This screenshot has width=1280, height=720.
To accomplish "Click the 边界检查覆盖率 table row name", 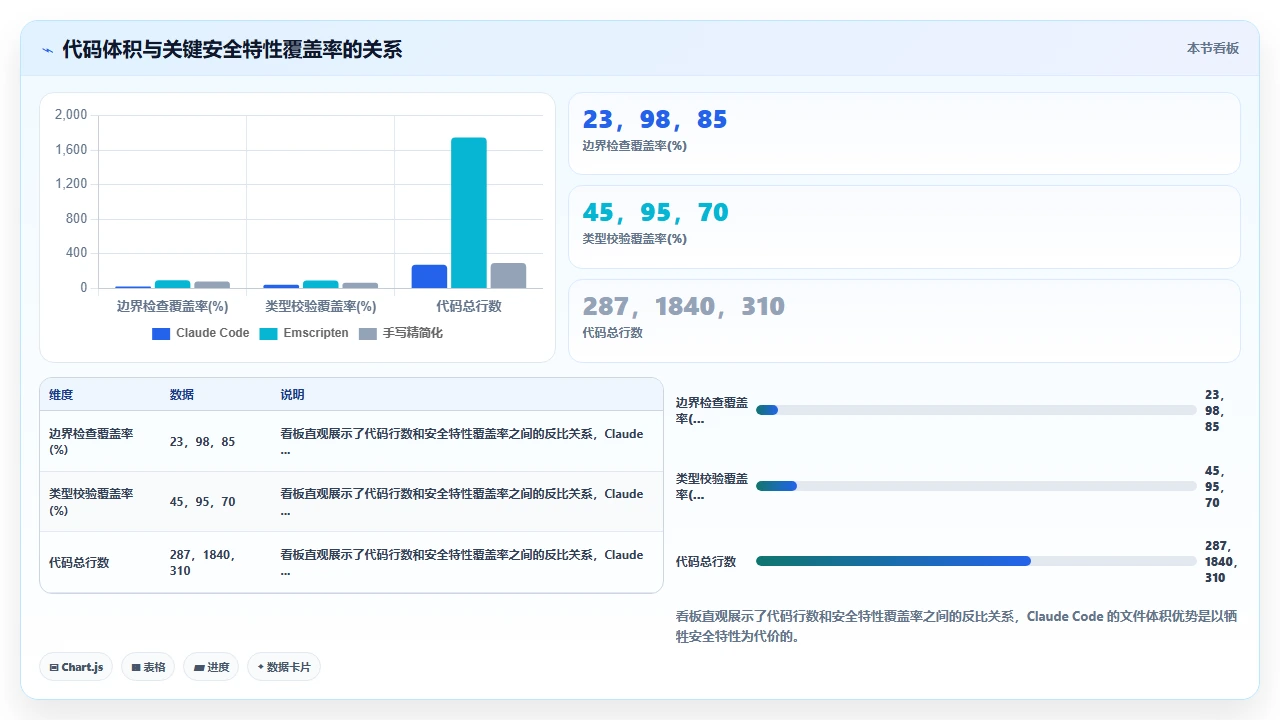I will pos(91,442).
